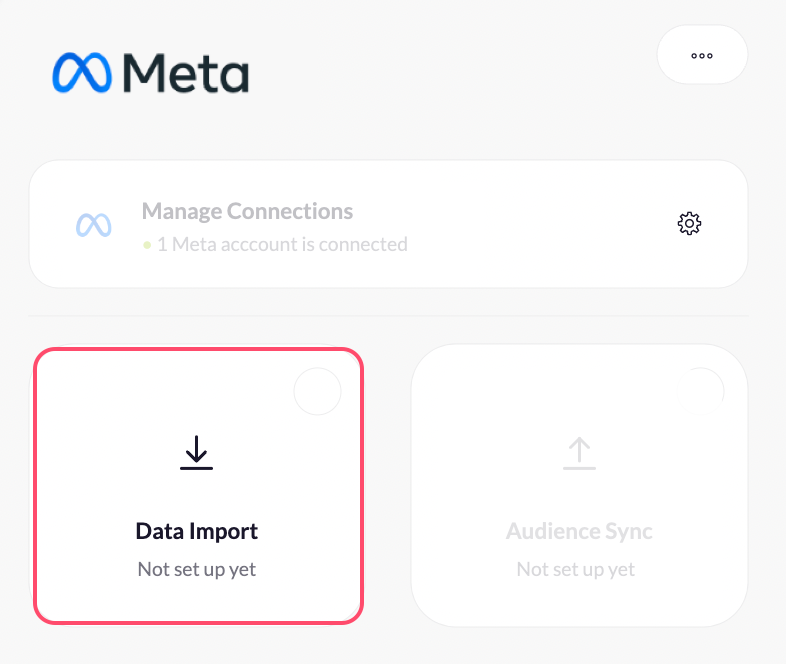Click '1 Meta acccount is connected' status text
786x664 pixels.
point(282,245)
